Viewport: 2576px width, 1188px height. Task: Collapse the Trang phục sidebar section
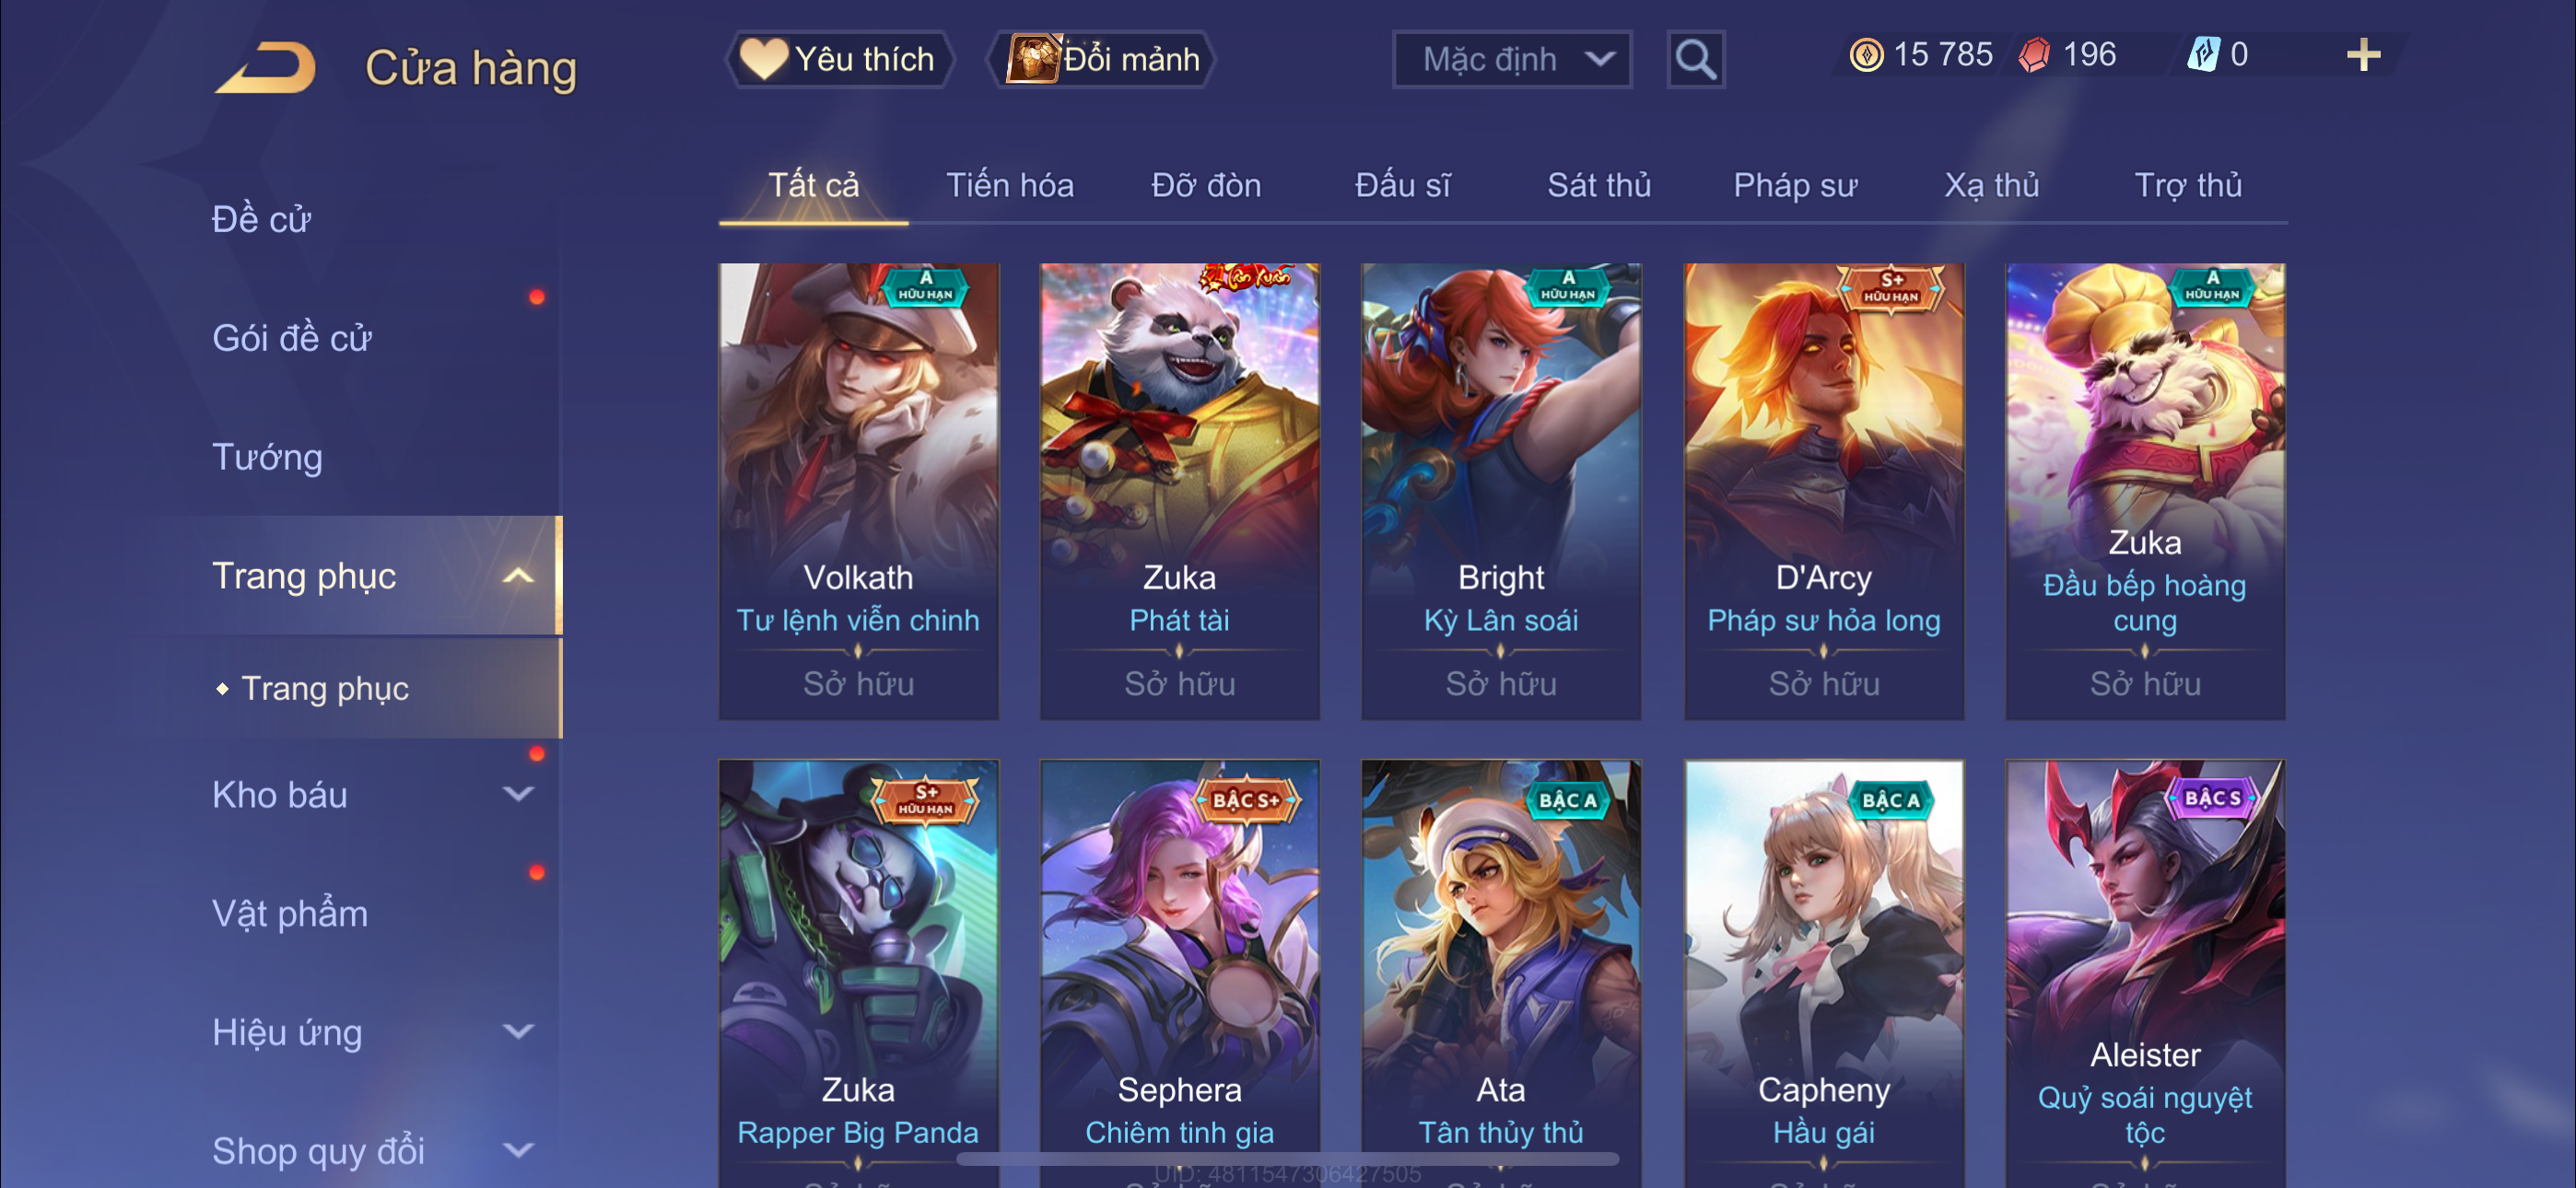tap(518, 576)
